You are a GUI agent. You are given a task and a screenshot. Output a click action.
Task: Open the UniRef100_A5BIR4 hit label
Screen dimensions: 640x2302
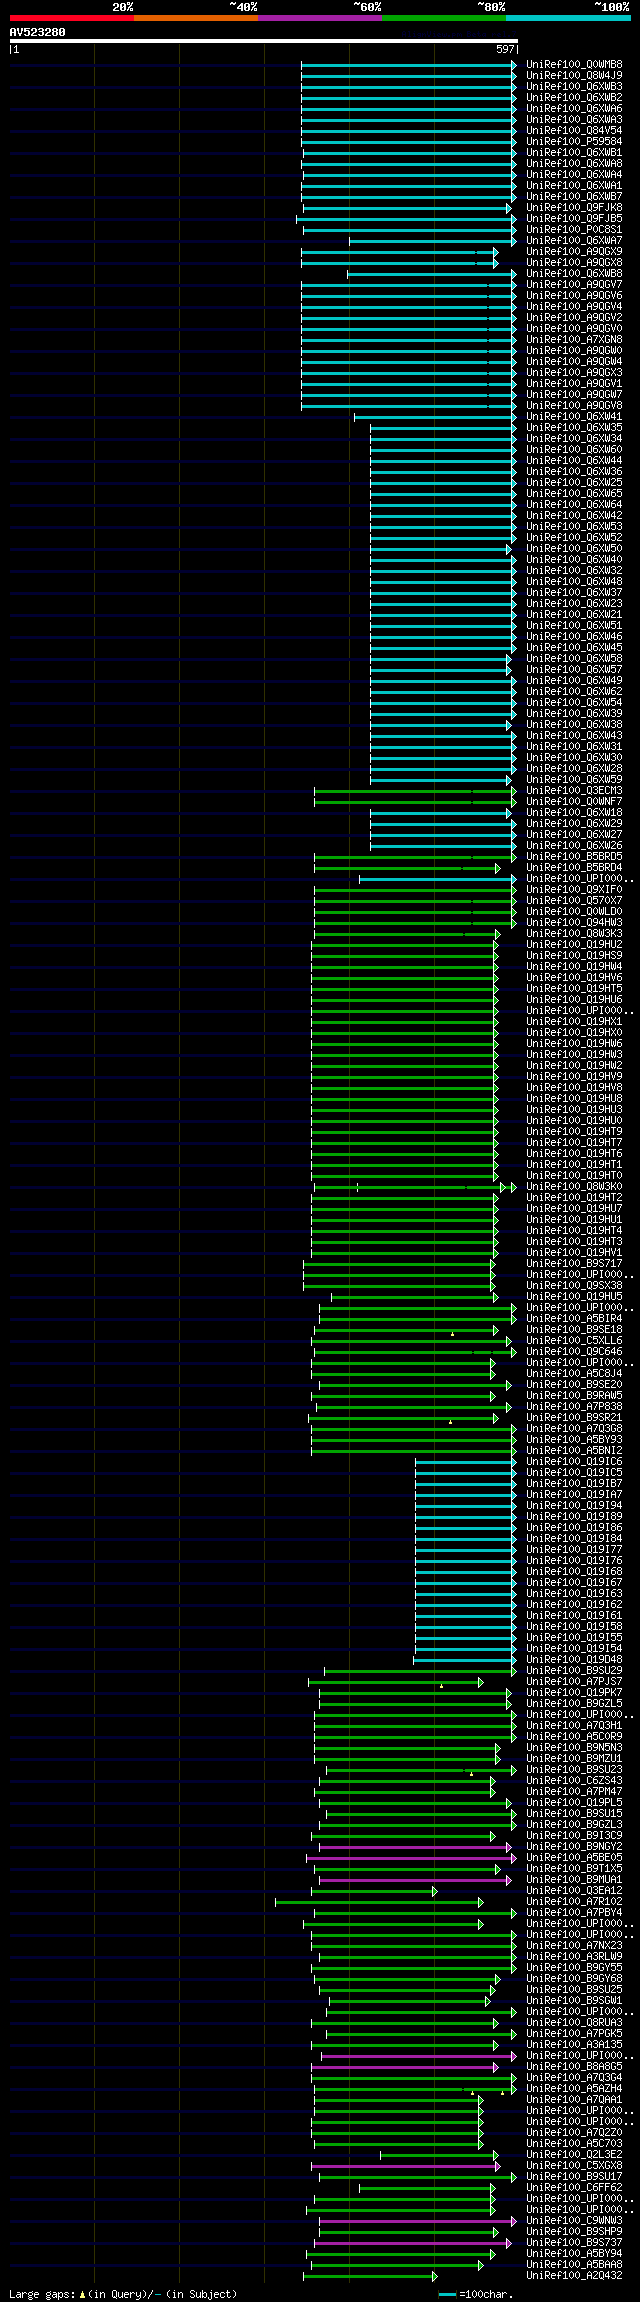574,1319
